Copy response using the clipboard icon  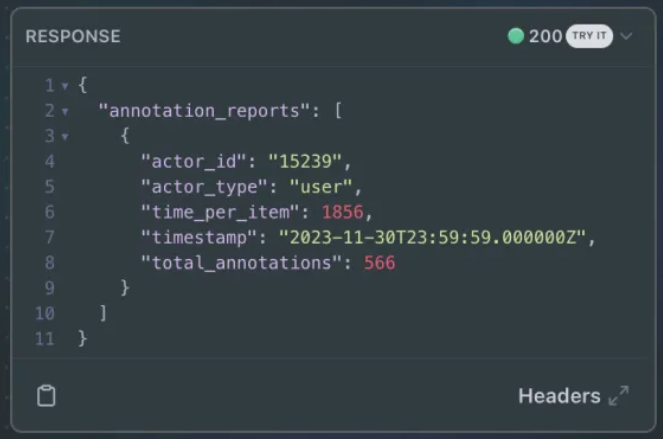coord(46,396)
